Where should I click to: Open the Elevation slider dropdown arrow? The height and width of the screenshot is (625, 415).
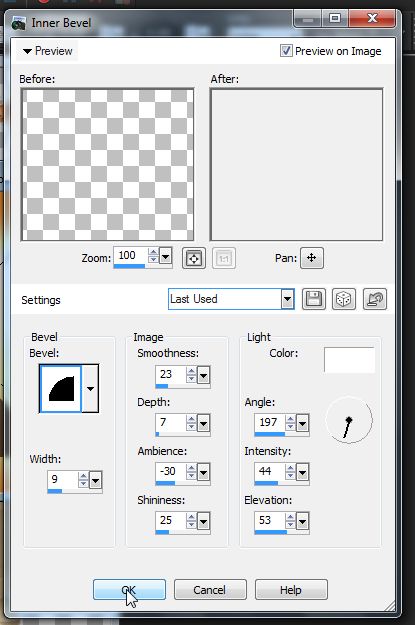[302, 521]
